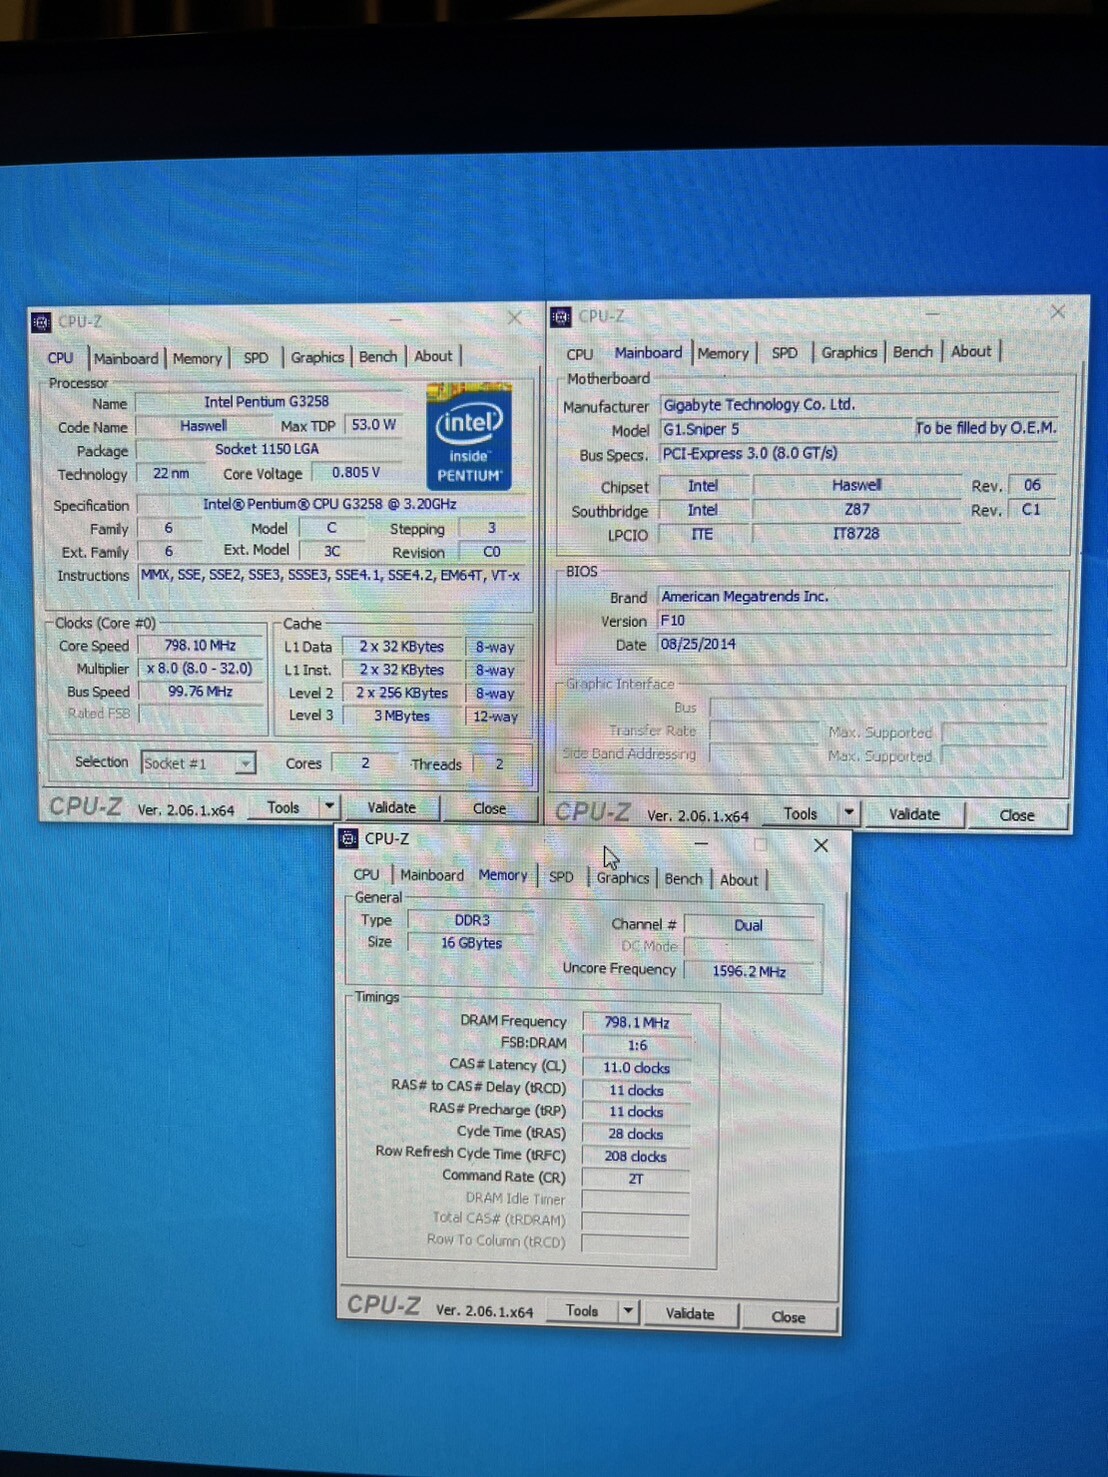
Task: Click the Row Refresh Cycle Time value 208 clocks
Action: [636, 1157]
